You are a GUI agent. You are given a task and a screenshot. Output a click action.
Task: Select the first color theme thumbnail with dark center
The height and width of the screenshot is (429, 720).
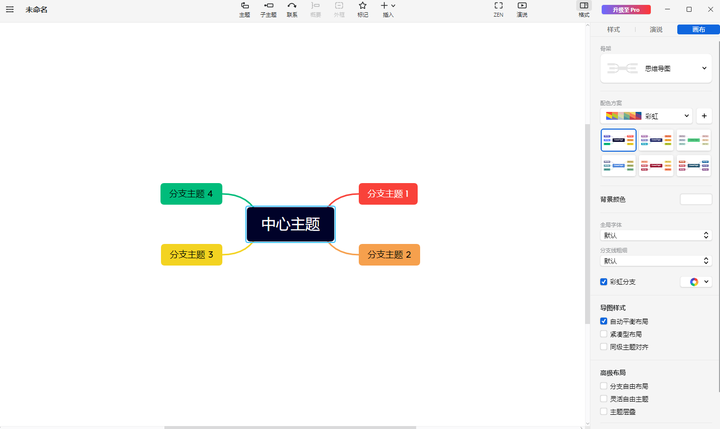619,140
